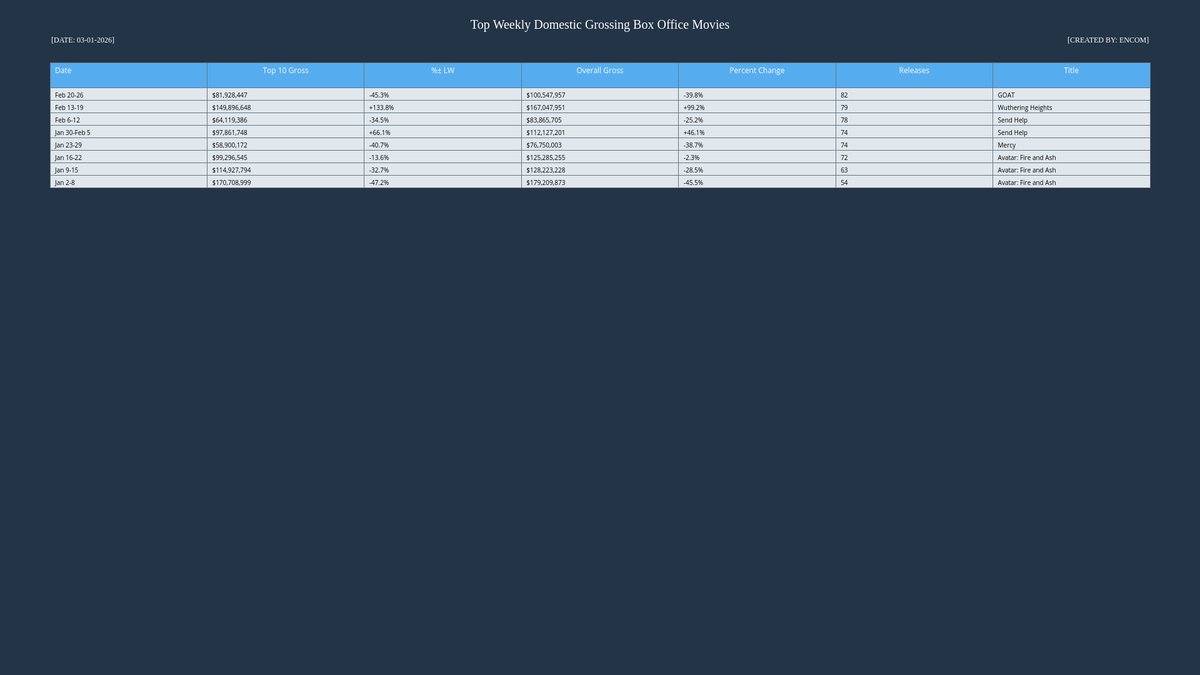Select the 'Jan 23-29' date cell
Image resolution: width=1200 pixels, height=675 pixels.
click(x=128, y=145)
